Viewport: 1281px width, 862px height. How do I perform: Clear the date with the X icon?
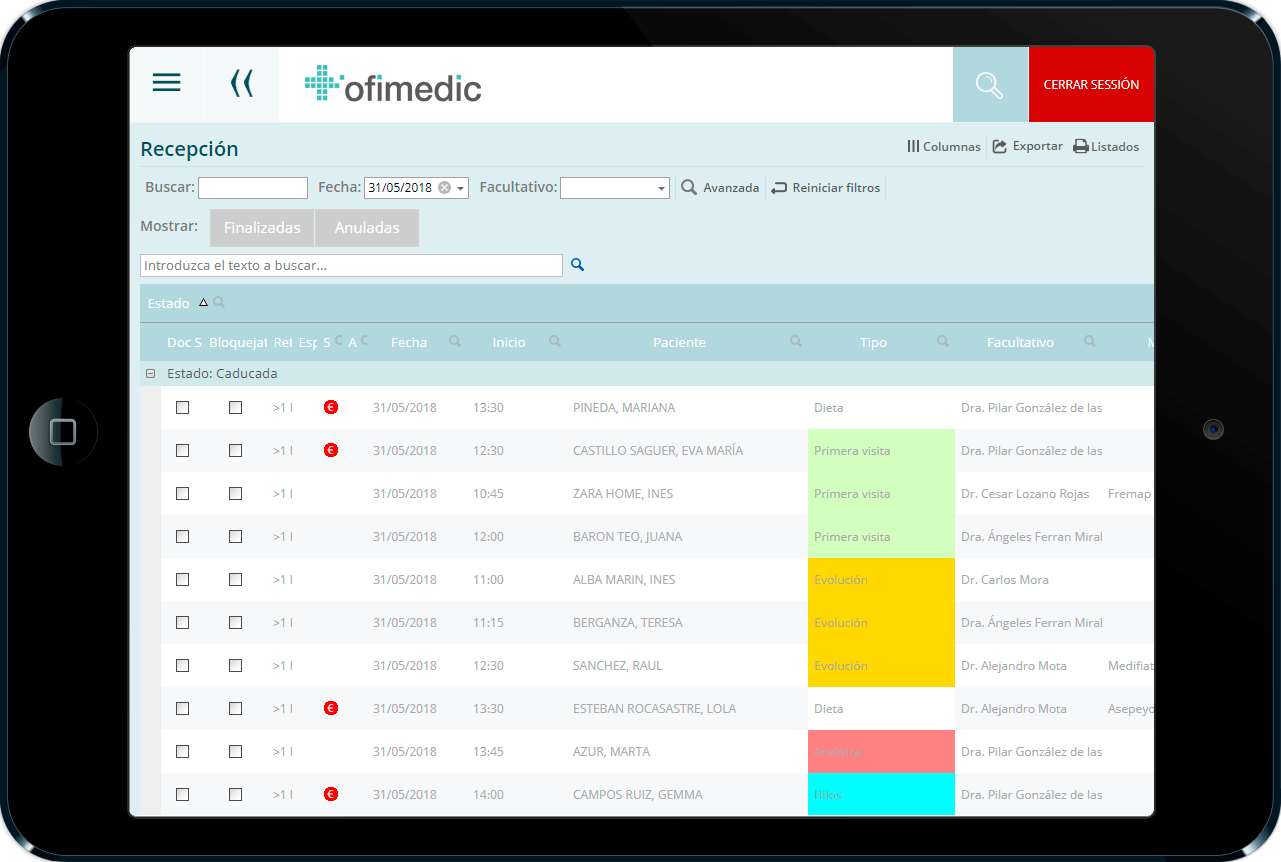pyautogui.click(x=444, y=188)
